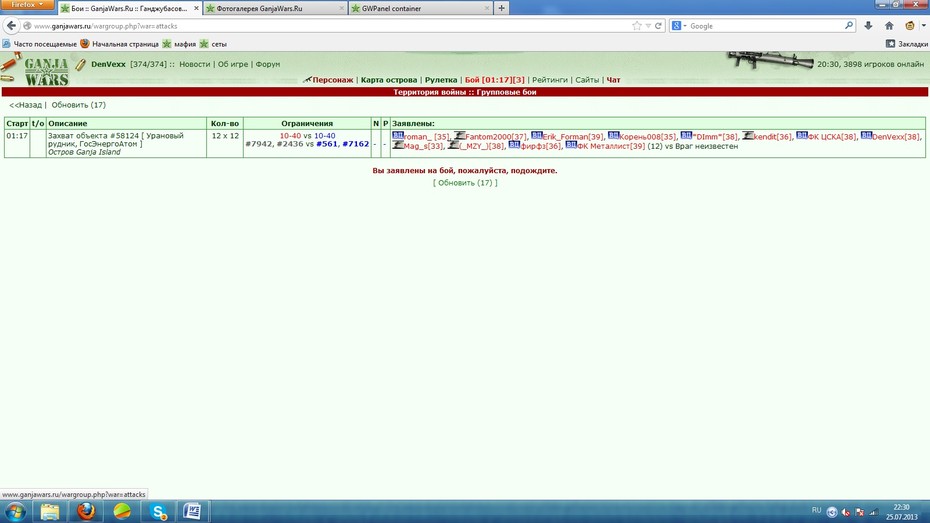Open the Новости page
This screenshot has width=930, height=523.
point(195,64)
